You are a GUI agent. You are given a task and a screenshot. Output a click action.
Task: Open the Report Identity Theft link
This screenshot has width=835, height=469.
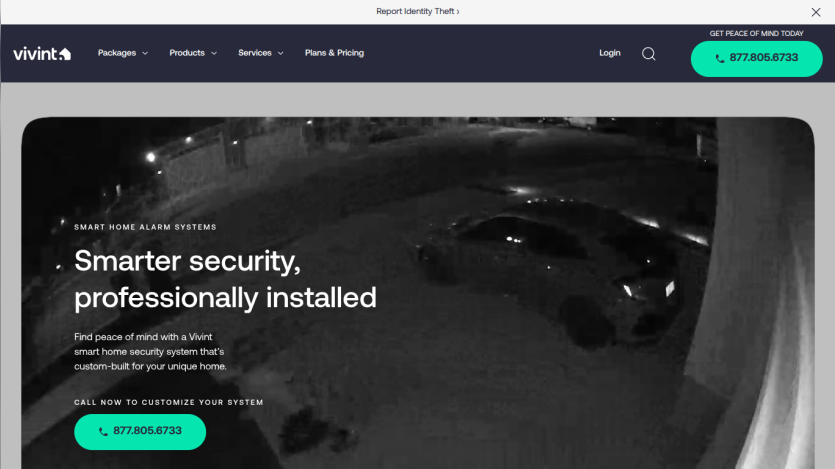[x=418, y=11]
